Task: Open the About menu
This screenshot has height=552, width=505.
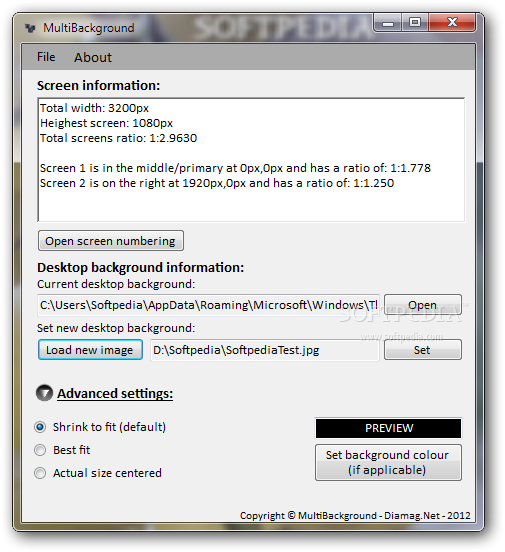Action: [x=93, y=57]
